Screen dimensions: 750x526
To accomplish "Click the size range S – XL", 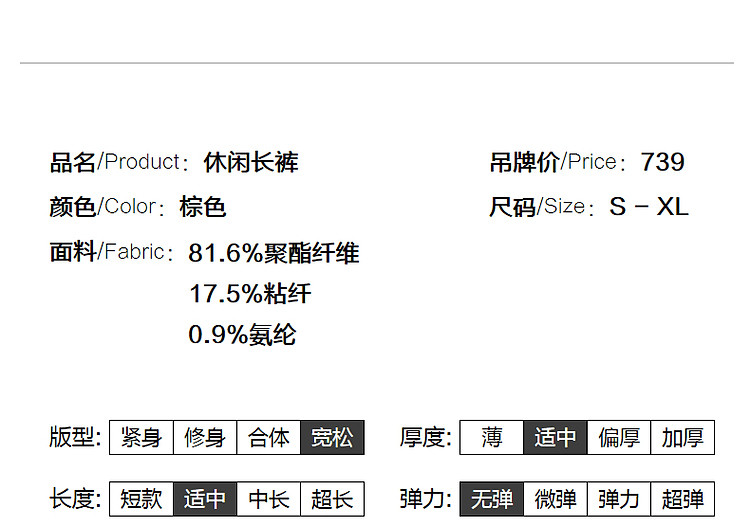I will point(649,207).
